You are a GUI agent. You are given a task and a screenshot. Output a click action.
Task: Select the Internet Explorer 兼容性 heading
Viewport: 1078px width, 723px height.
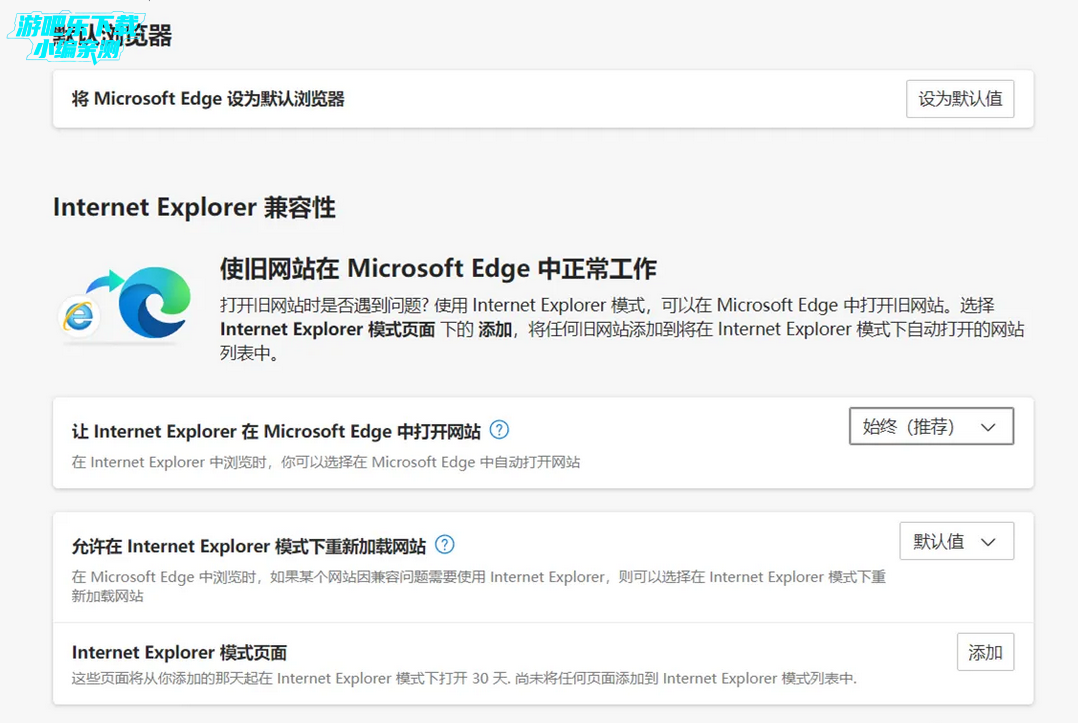coord(194,207)
